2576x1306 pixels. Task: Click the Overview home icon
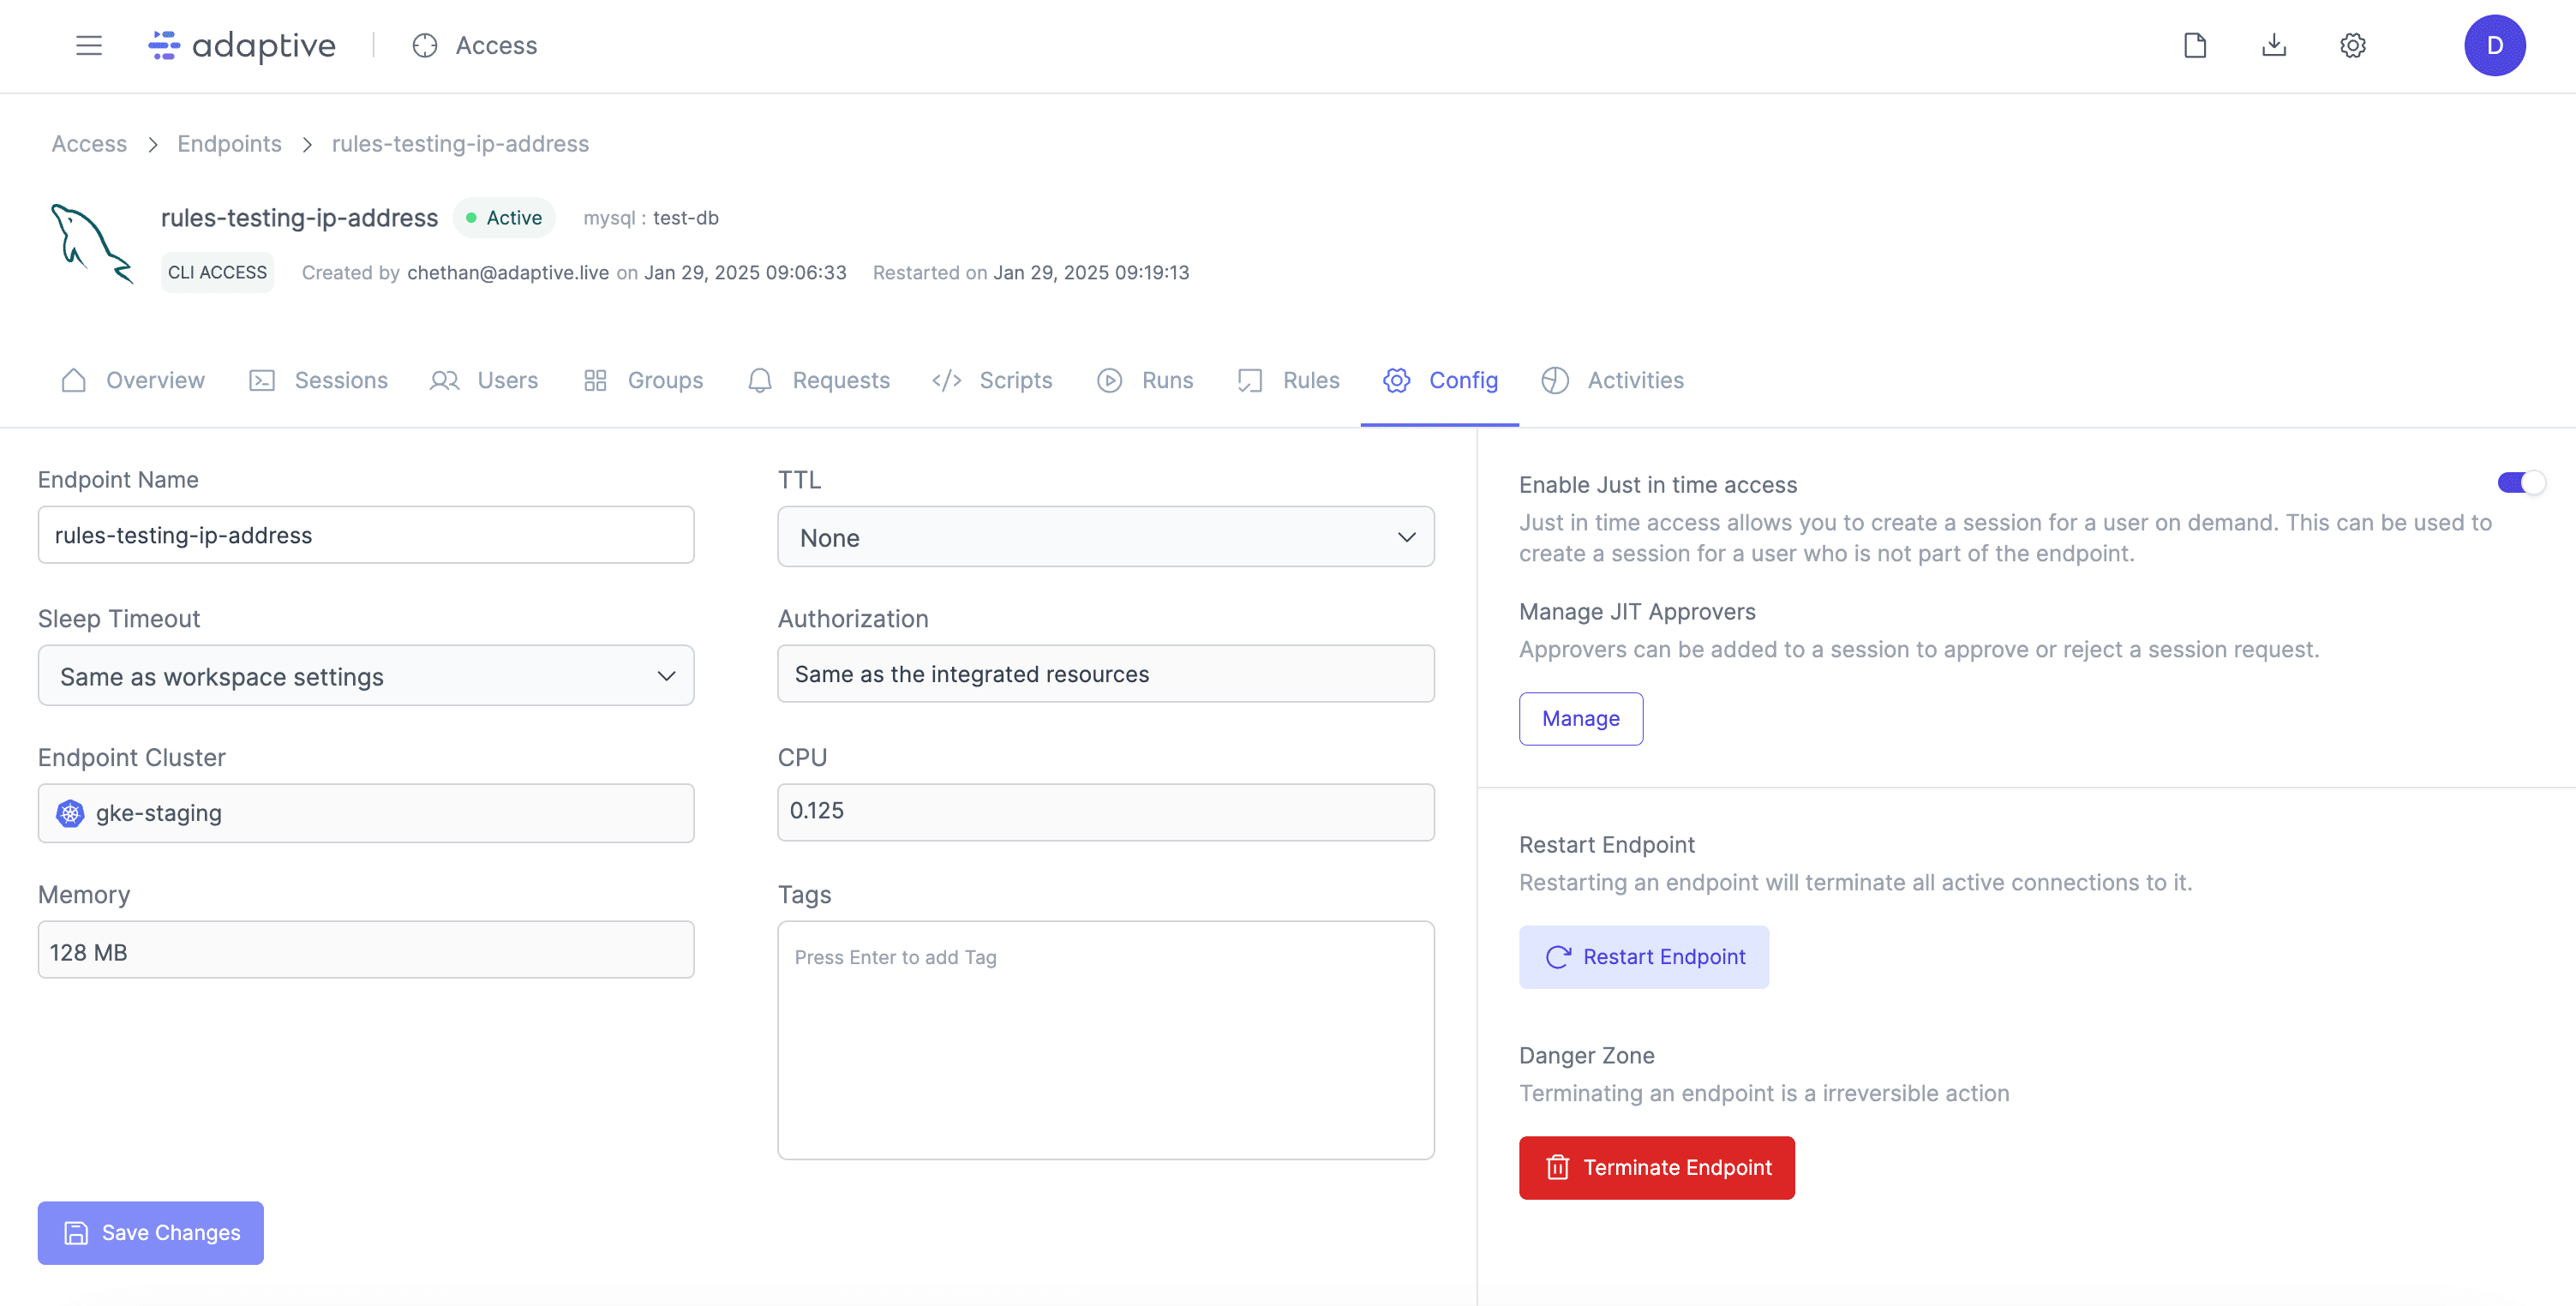point(73,380)
